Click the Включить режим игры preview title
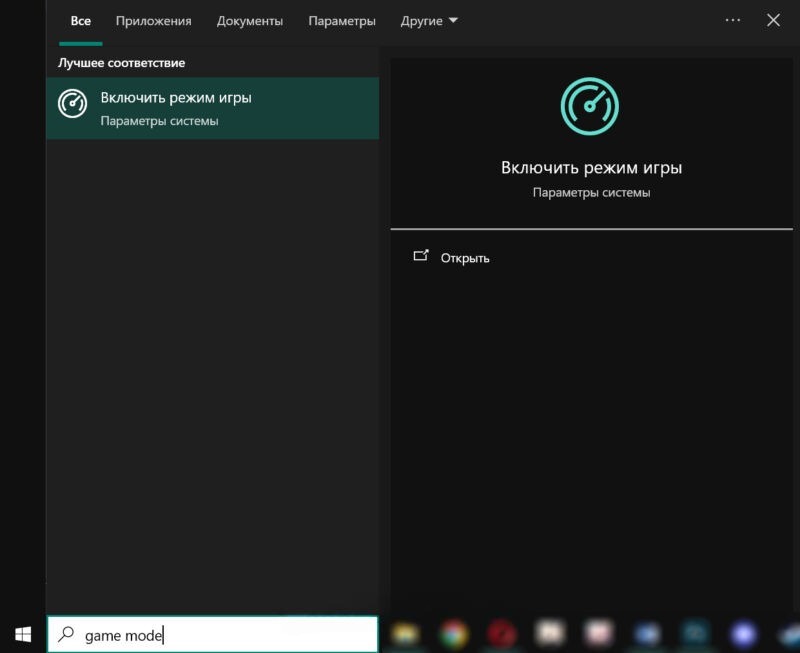The width and height of the screenshot is (800, 653). pyautogui.click(x=591, y=168)
